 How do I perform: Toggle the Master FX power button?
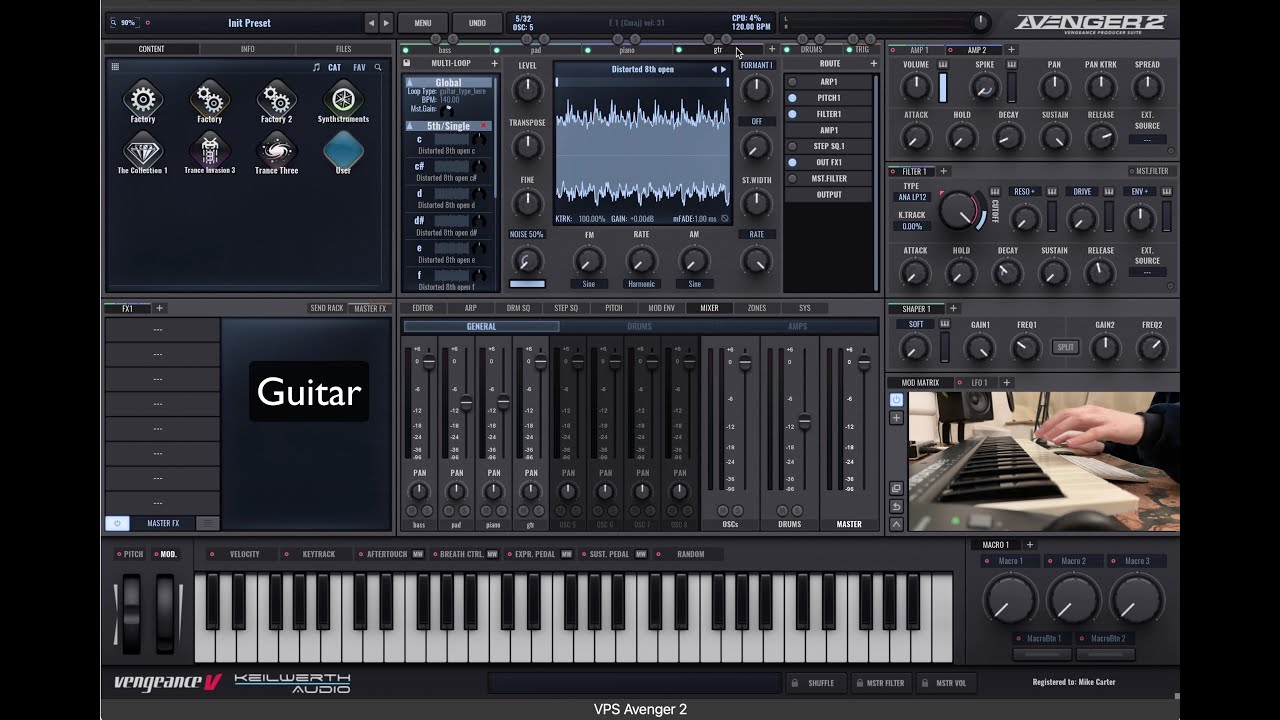coord(117,523)
